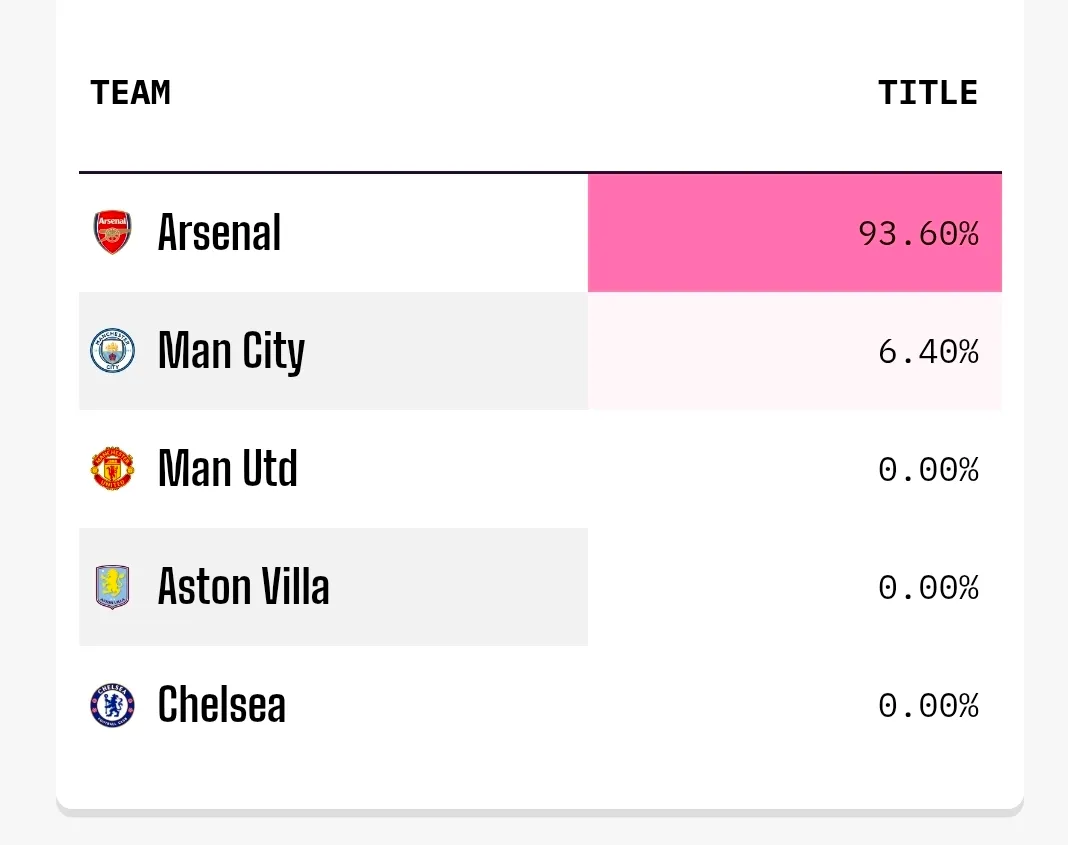Sort by the TEAM column header
The width and height of the screenshot is (1068, 845).
tap(130, 93)
